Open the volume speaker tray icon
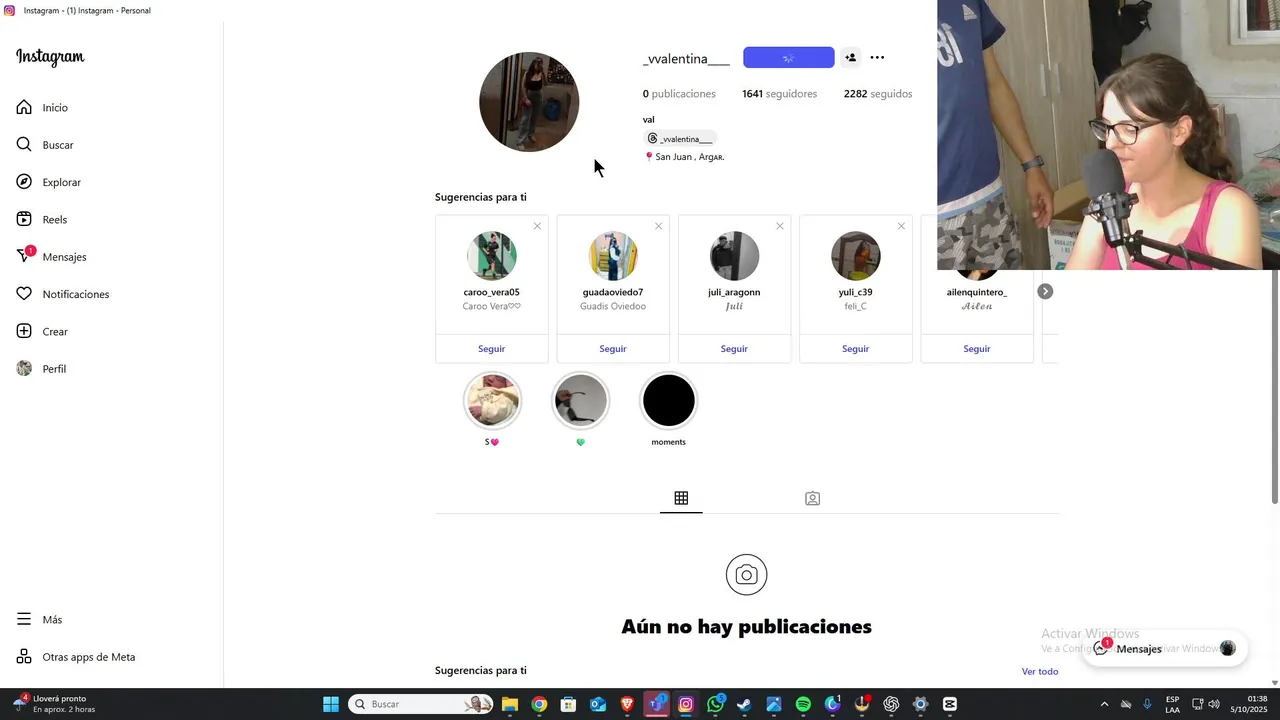This screenshot has height=720, width=1280. (x=1214, y=704)
